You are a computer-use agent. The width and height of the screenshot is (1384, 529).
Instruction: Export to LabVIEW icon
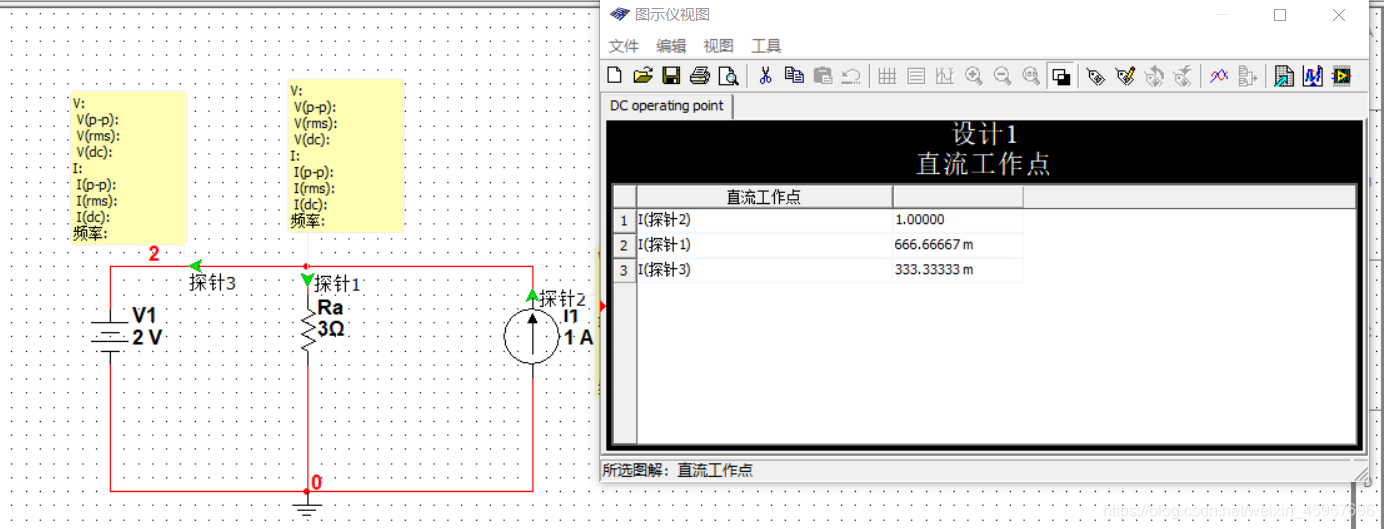[1341, 76]
